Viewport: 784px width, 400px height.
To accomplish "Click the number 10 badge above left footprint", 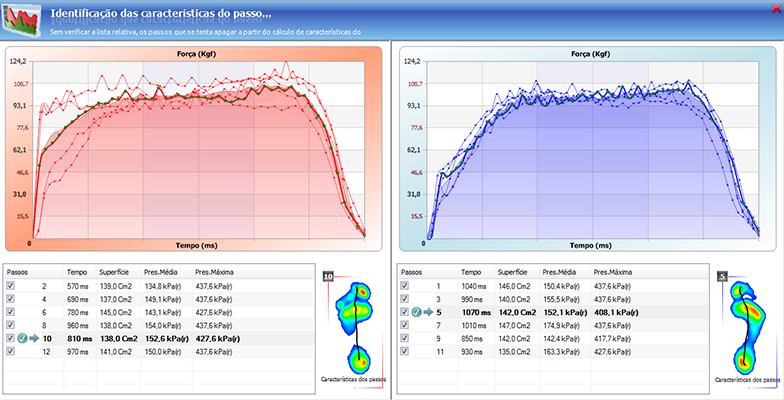I will [329, 275].
